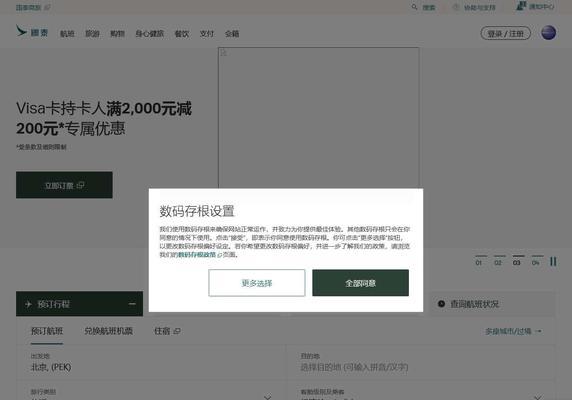Open the 住宿 accommodation tab
The width and height of the screenshot is (572, 400).
pos(167,331)
